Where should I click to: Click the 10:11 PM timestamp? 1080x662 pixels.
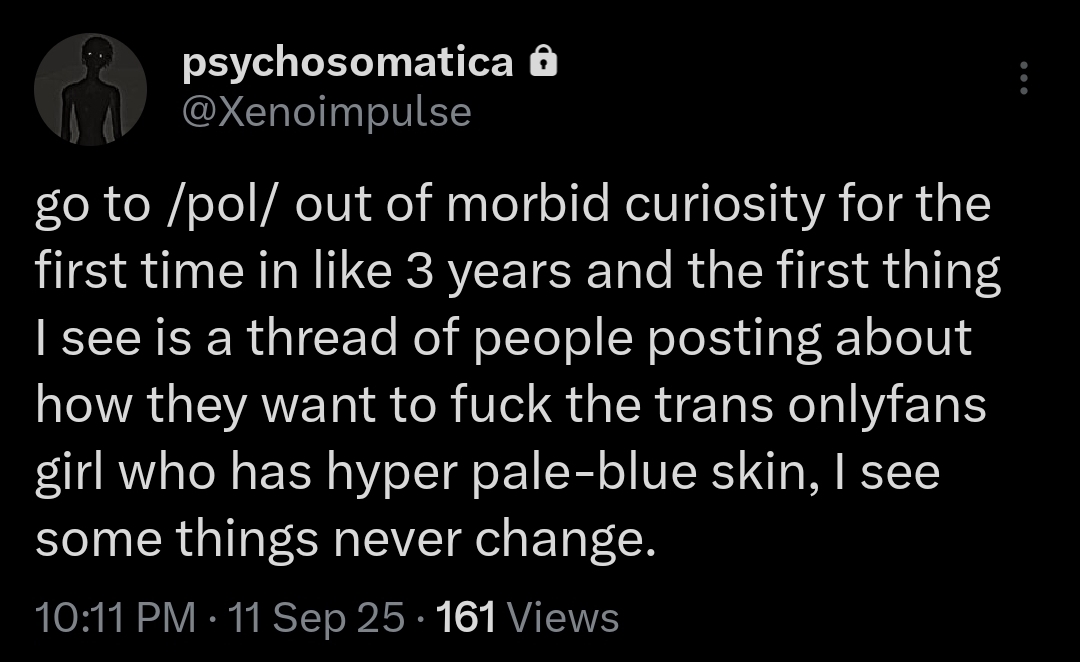tap(115, 617)
